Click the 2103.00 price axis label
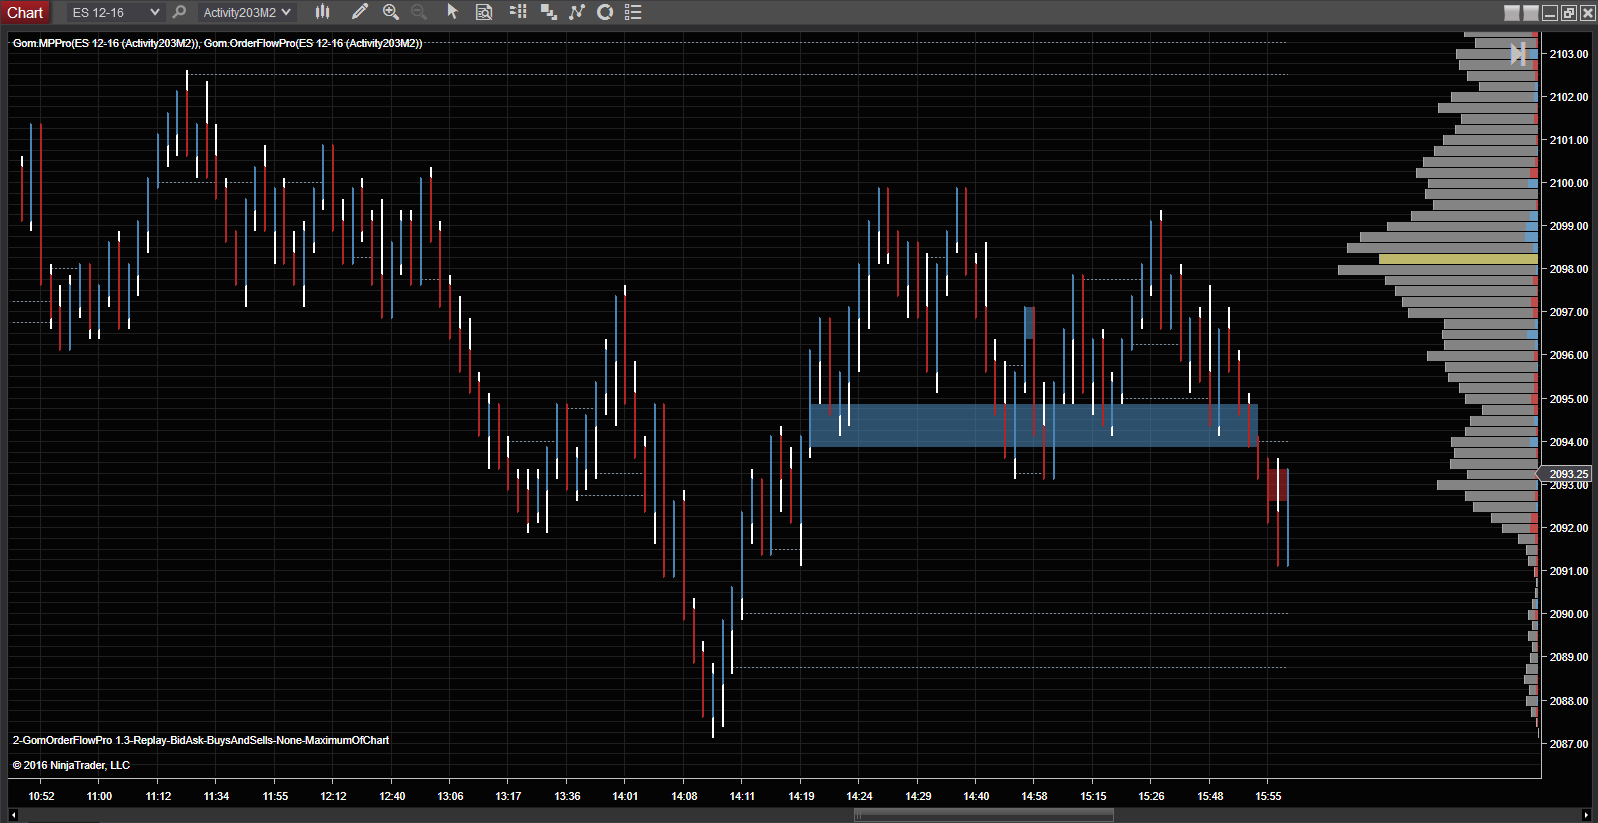 [x=1568, y=54]
